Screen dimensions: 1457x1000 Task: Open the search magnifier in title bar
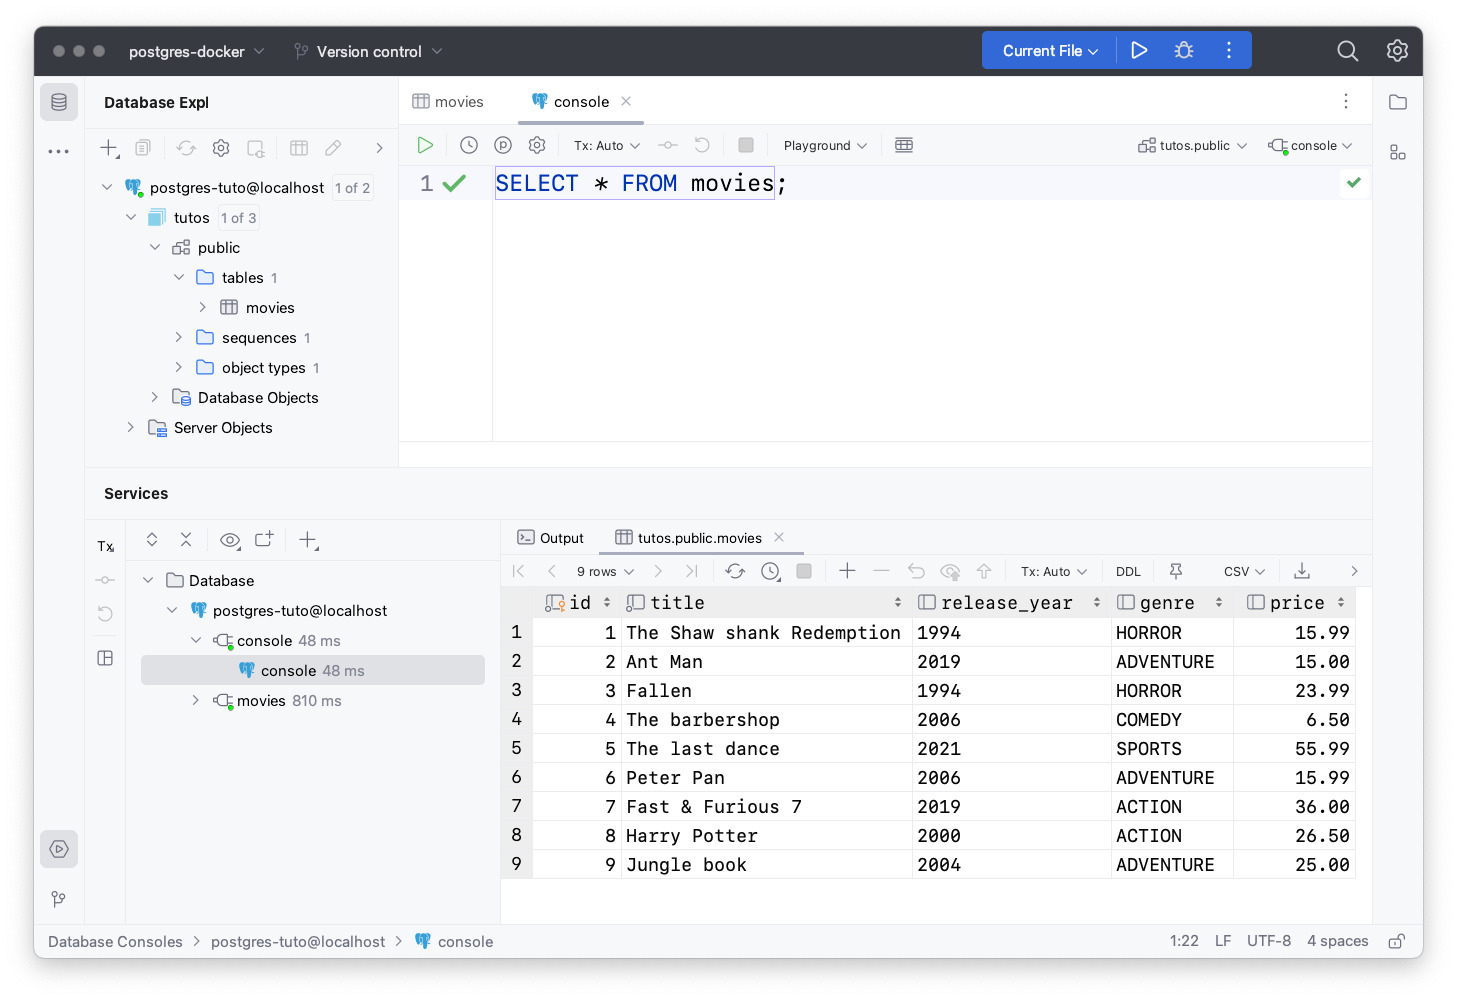1347,51
